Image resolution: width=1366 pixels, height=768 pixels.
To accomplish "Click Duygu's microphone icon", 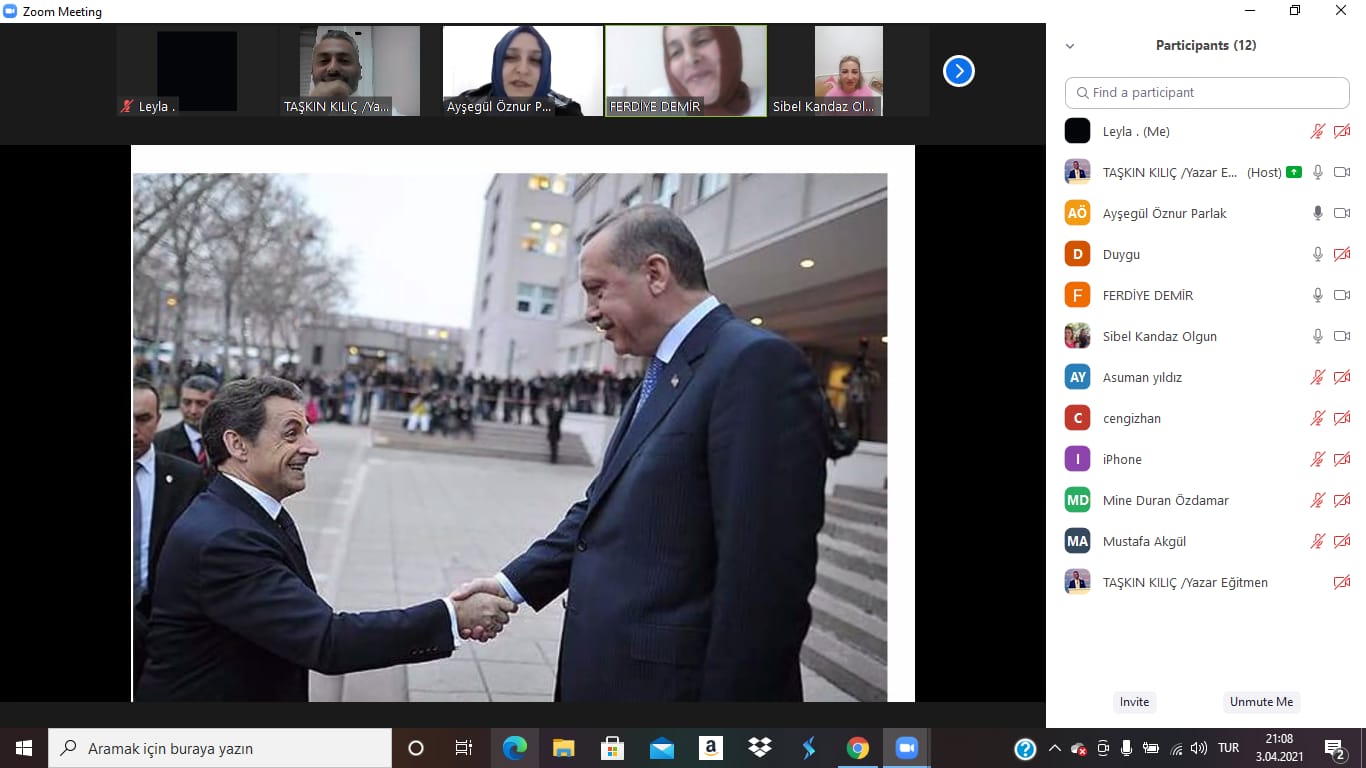I will (1318, 254).
